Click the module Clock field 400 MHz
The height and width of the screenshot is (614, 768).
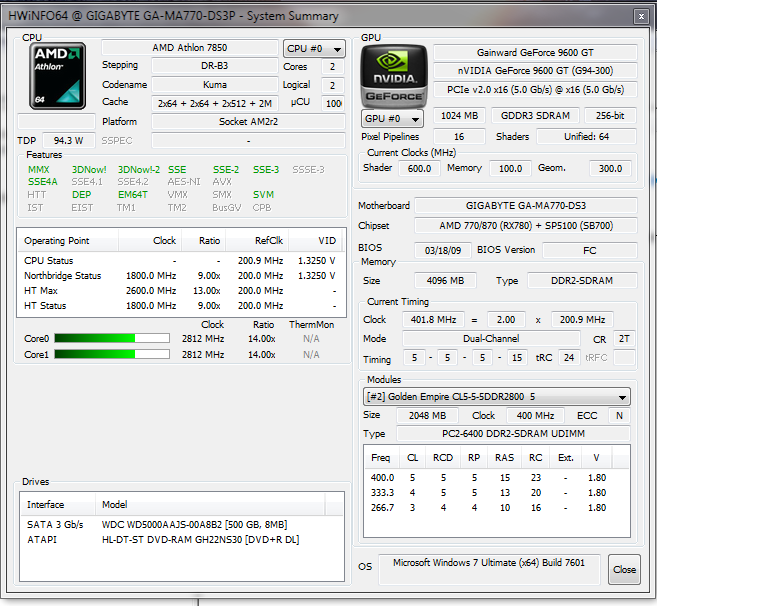point(535,416)
